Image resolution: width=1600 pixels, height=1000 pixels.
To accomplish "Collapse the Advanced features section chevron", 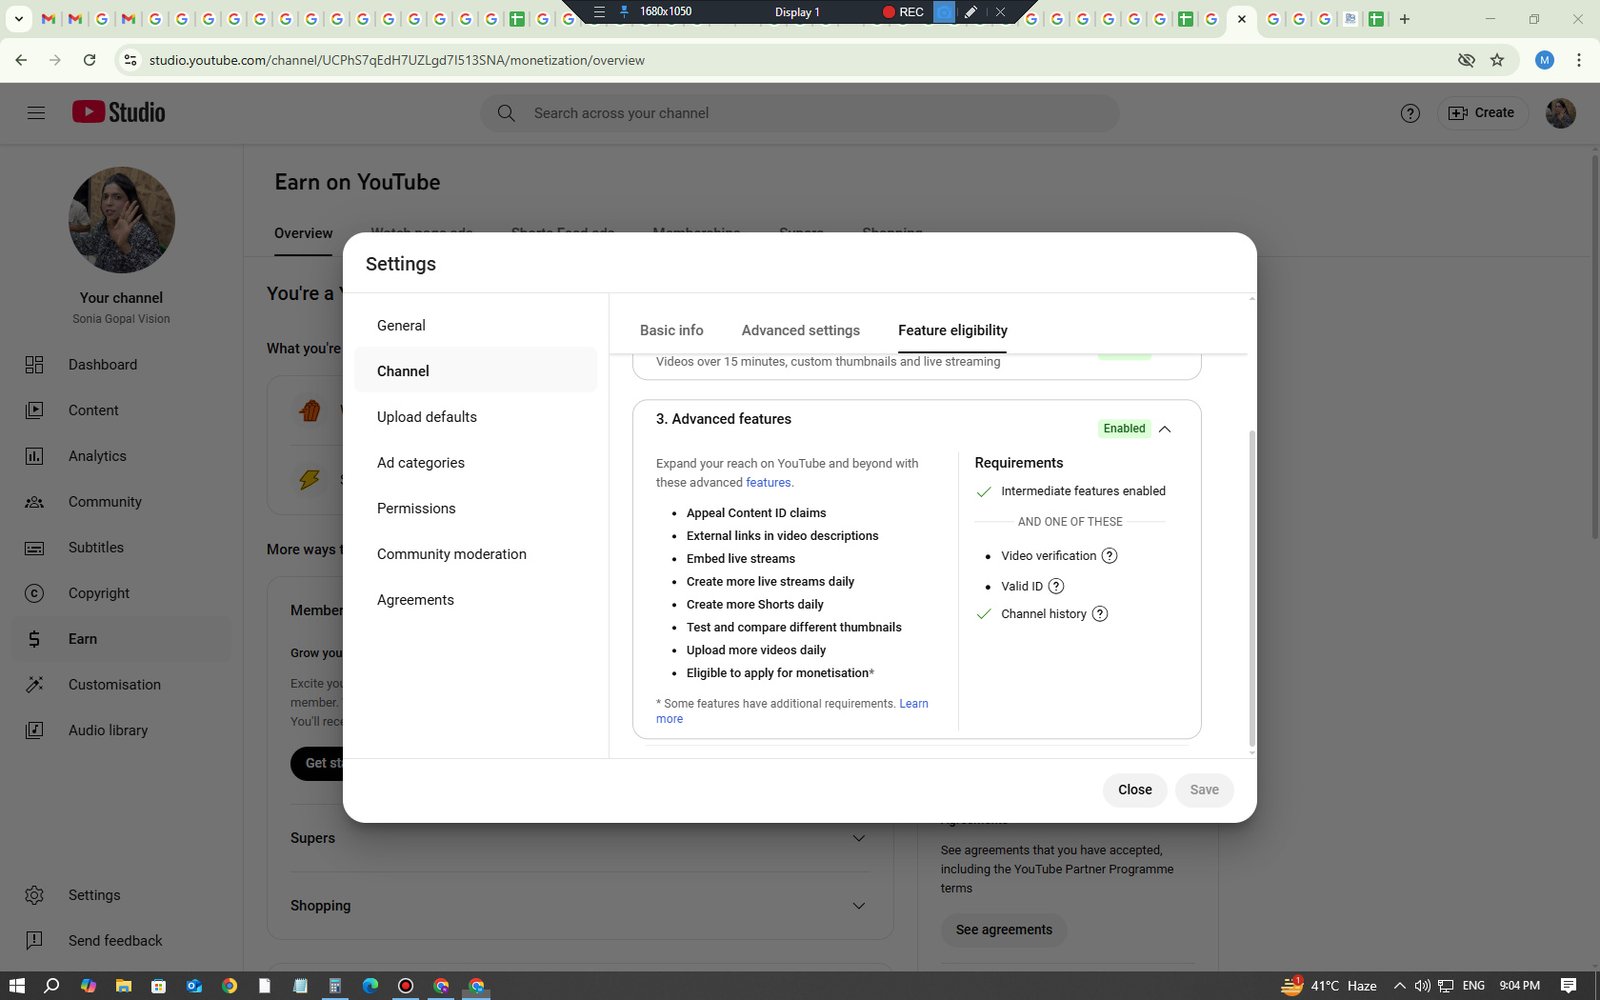I will 1164,429.
